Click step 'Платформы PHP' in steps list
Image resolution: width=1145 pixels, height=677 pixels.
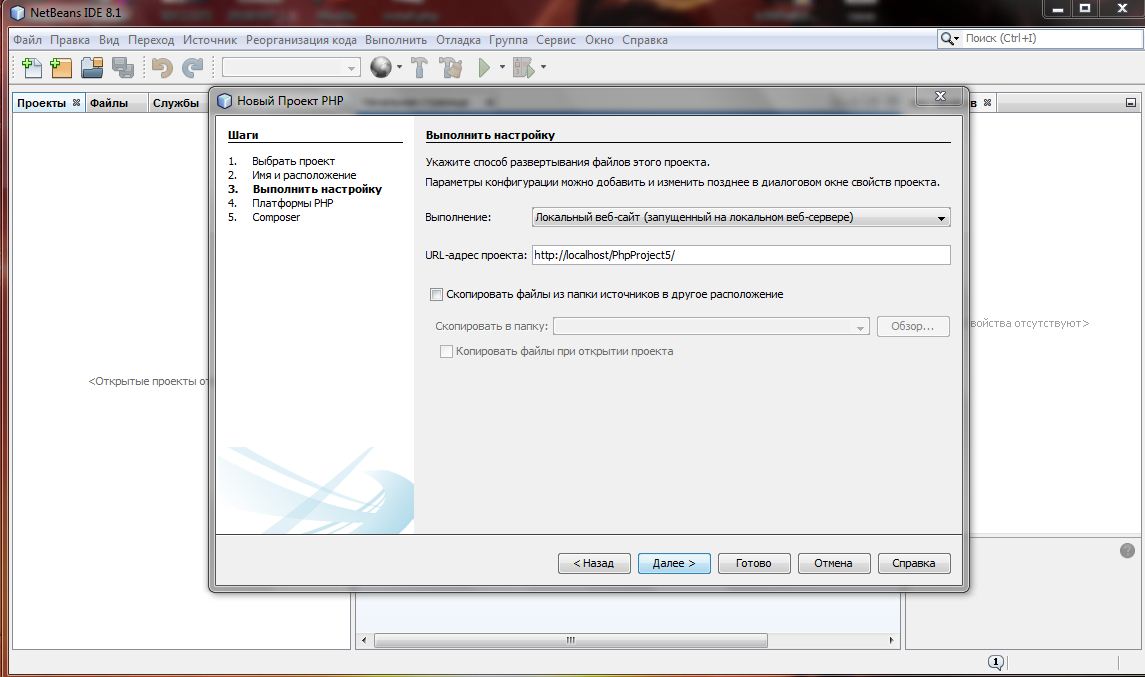coord(293,203)
